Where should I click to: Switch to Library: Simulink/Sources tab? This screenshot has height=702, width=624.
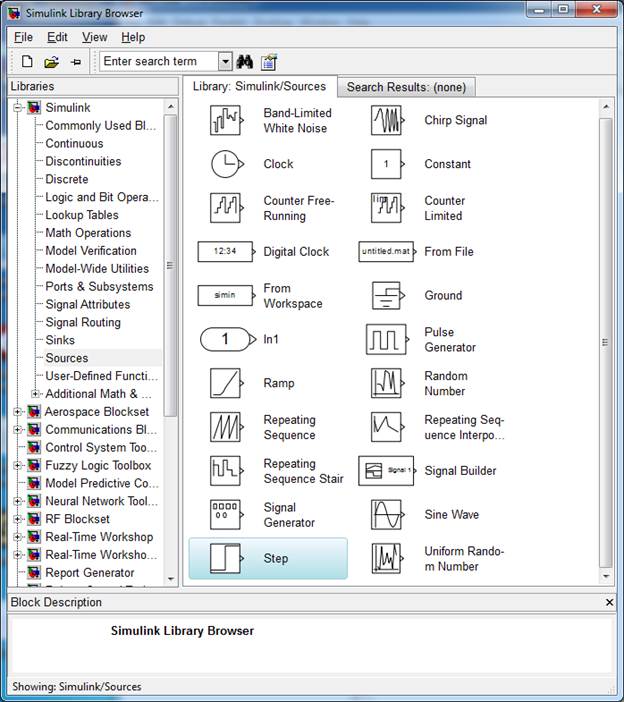260,86
